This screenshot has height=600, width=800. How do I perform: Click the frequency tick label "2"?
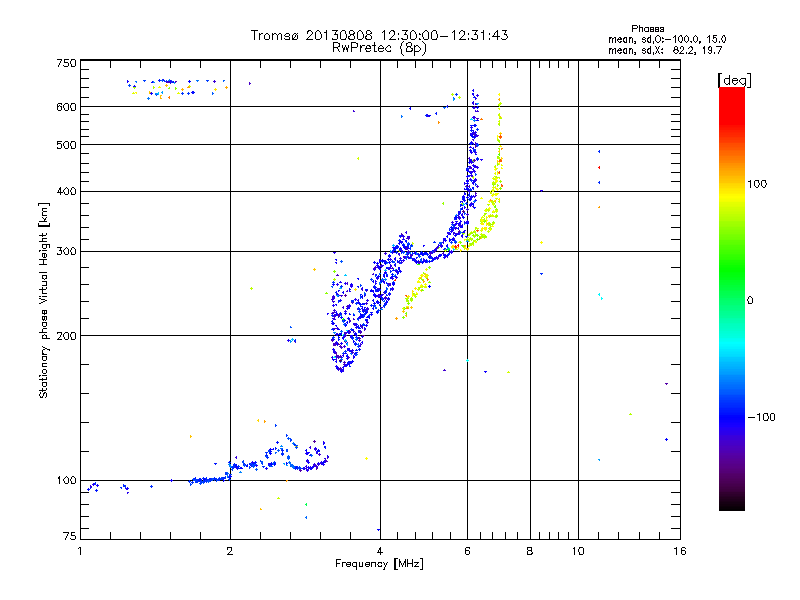(x=230, y=551)
